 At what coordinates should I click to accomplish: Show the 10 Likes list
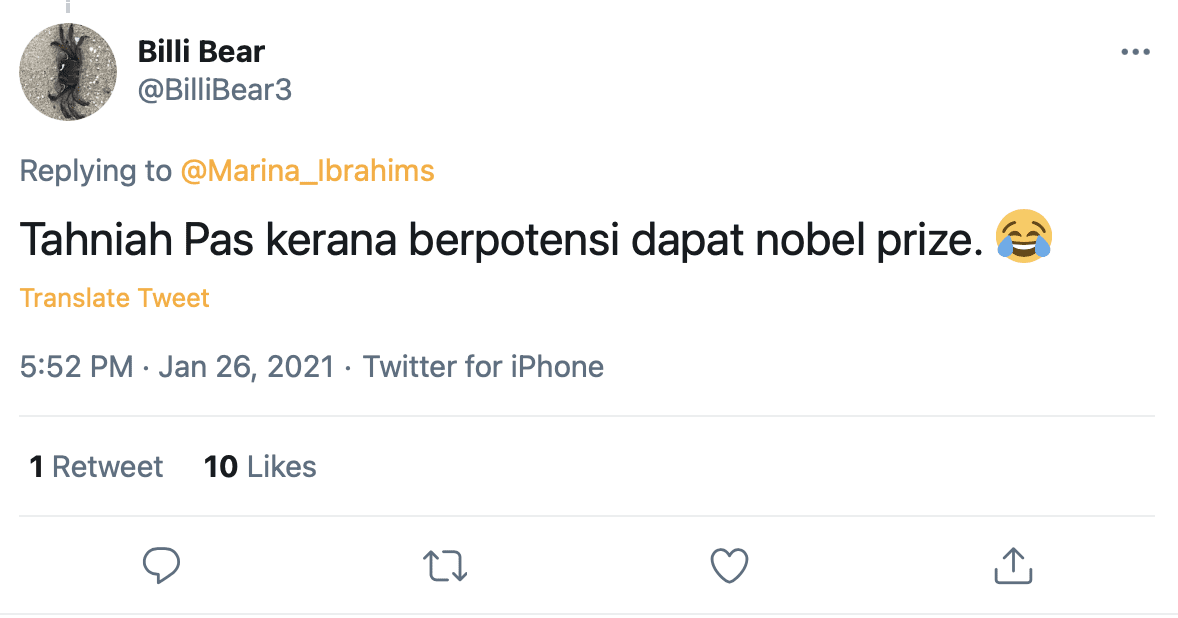(x=260, y=467)
